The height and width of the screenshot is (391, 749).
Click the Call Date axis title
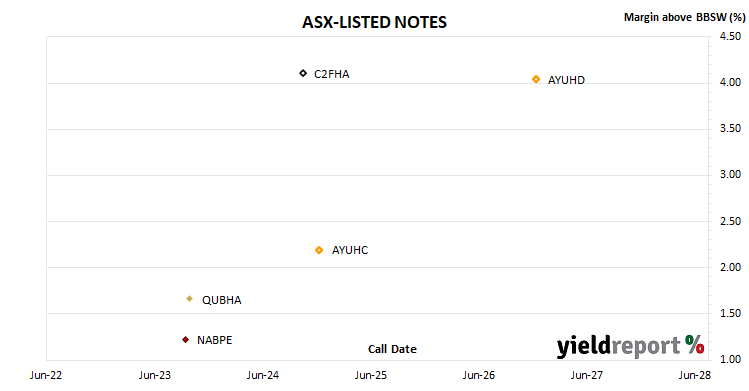click(392, 349)
